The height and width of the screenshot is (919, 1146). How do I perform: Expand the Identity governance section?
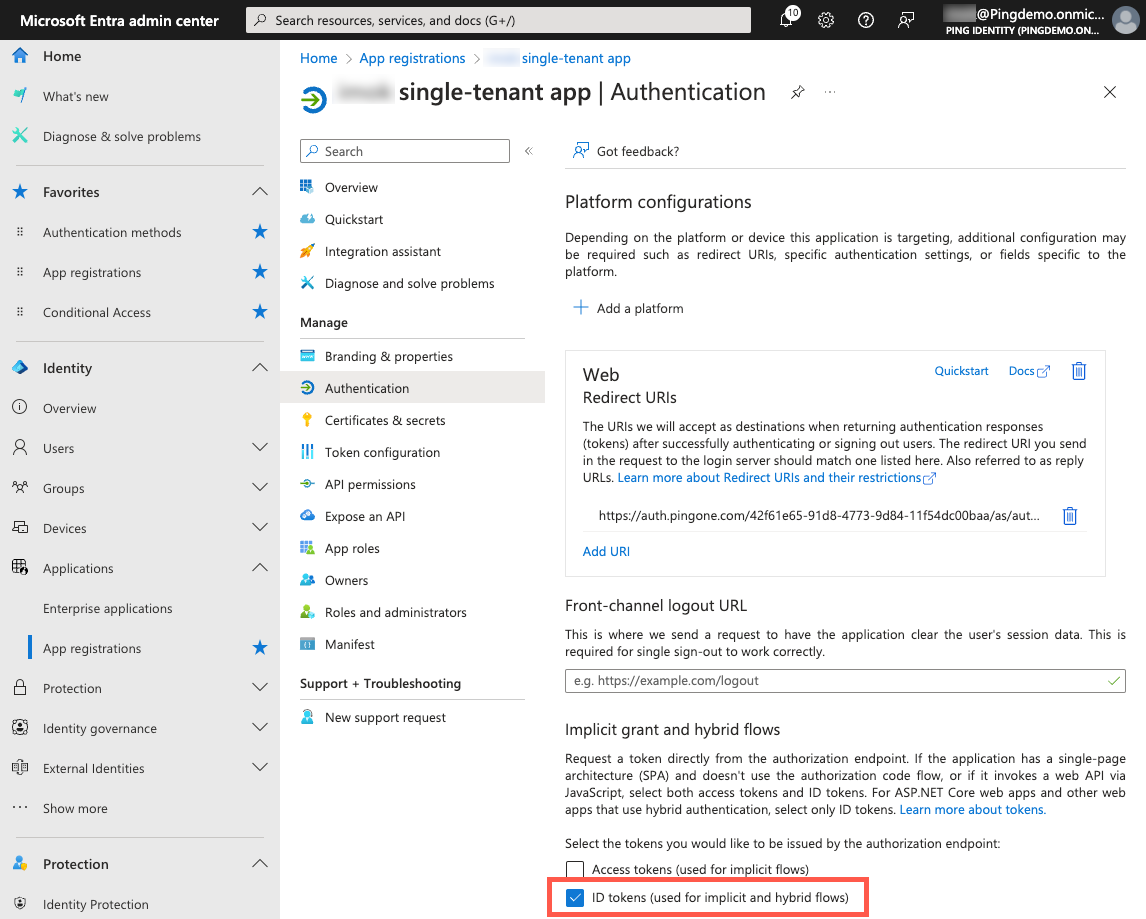pyautogui.click(x=259, y=728)
